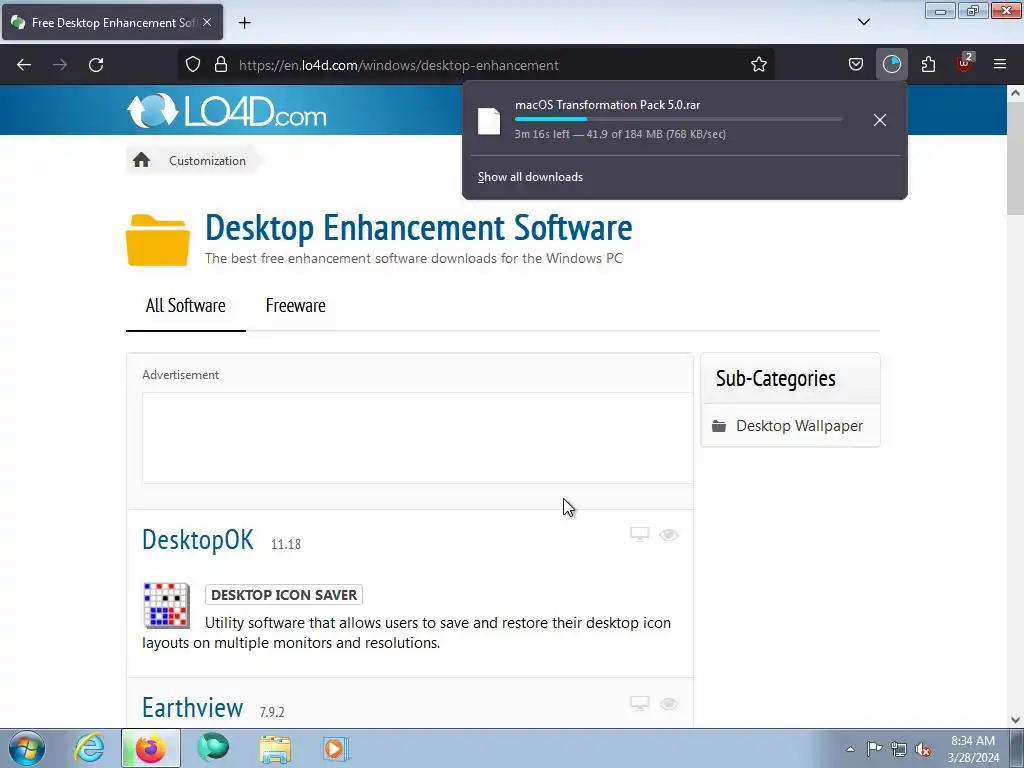Click the empty advertisement box
1024x768 pixels.
pyautogui.click(x=417, y=438)
